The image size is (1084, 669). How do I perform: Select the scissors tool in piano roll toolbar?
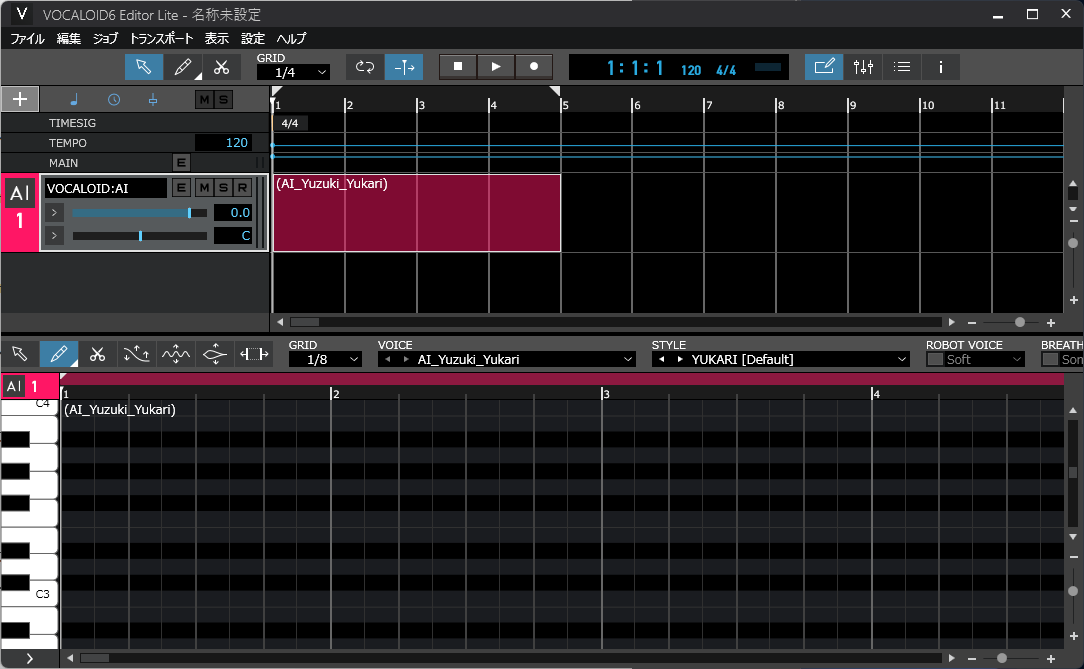pos(97,354)
